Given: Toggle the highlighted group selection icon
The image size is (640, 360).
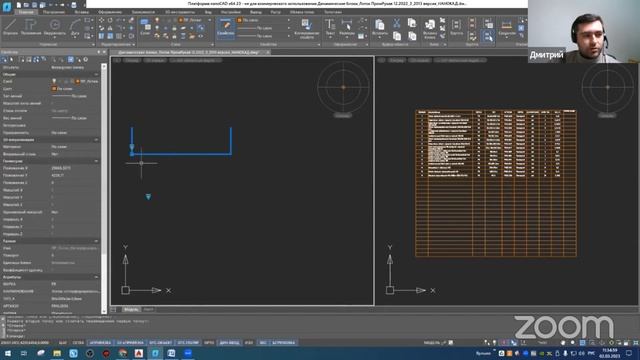Looking at the screenshot, I should [x=488, y=36].
